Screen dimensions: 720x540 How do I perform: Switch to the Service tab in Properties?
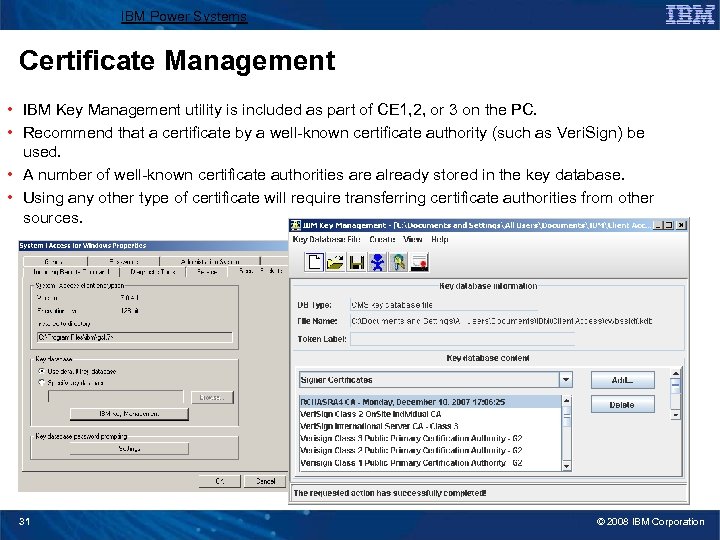[x=207, y=272]
